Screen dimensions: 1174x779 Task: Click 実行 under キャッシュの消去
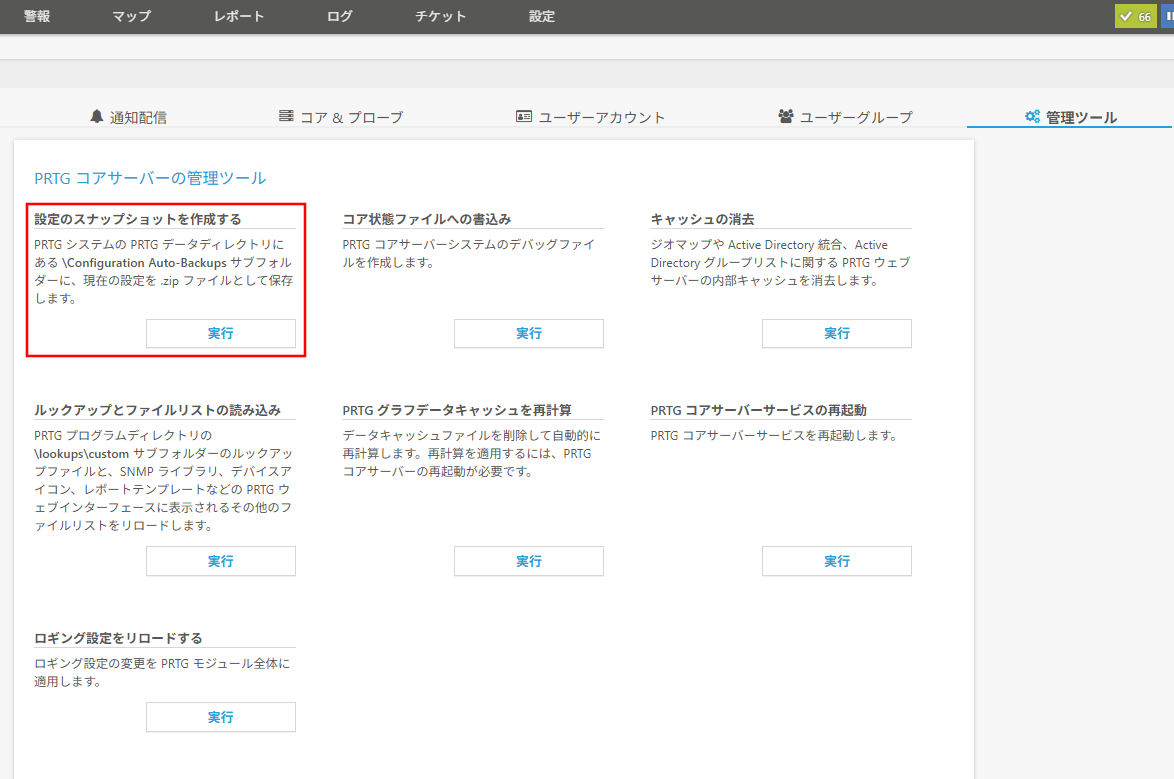[x=837, y=333]
